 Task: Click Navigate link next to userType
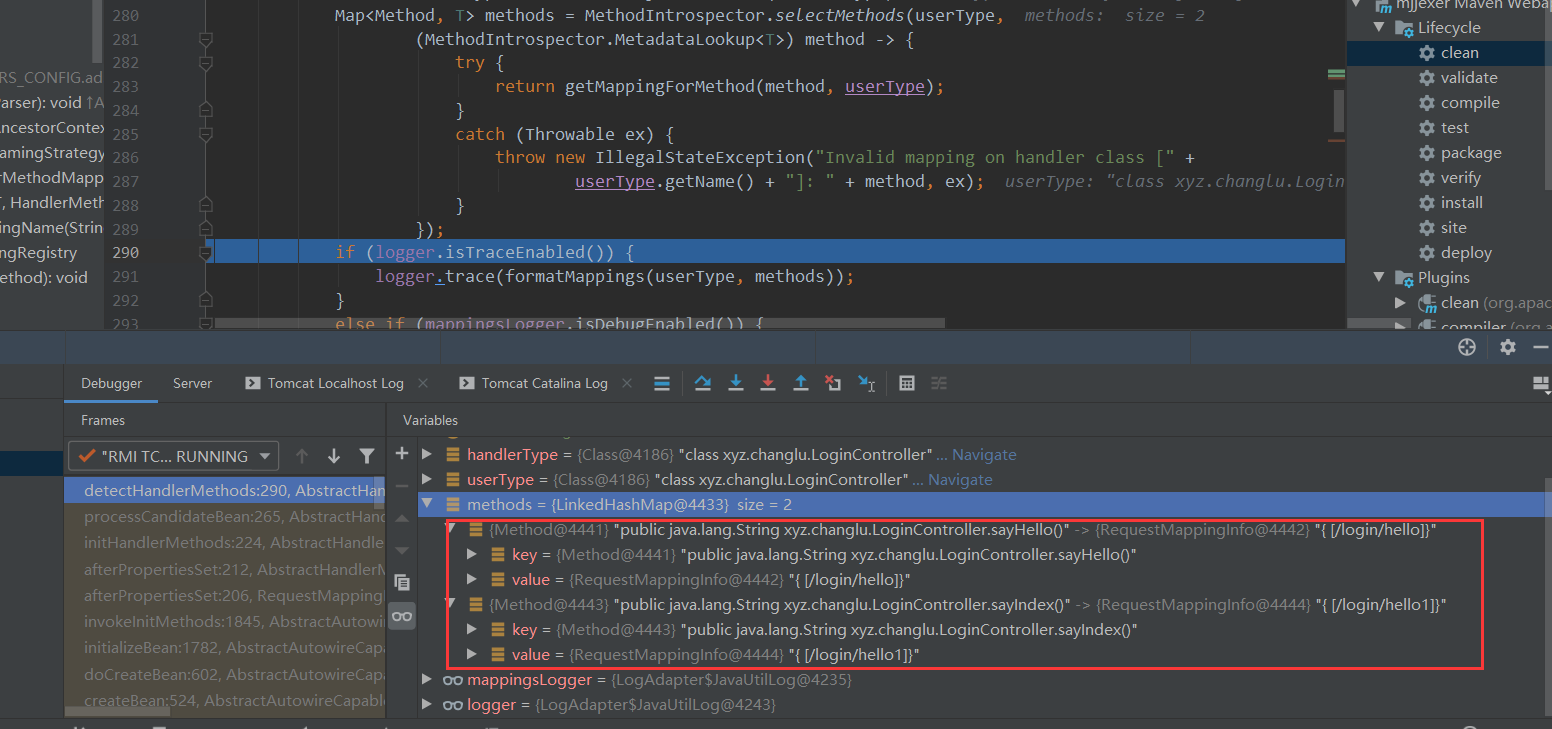(x=960, y=479)
